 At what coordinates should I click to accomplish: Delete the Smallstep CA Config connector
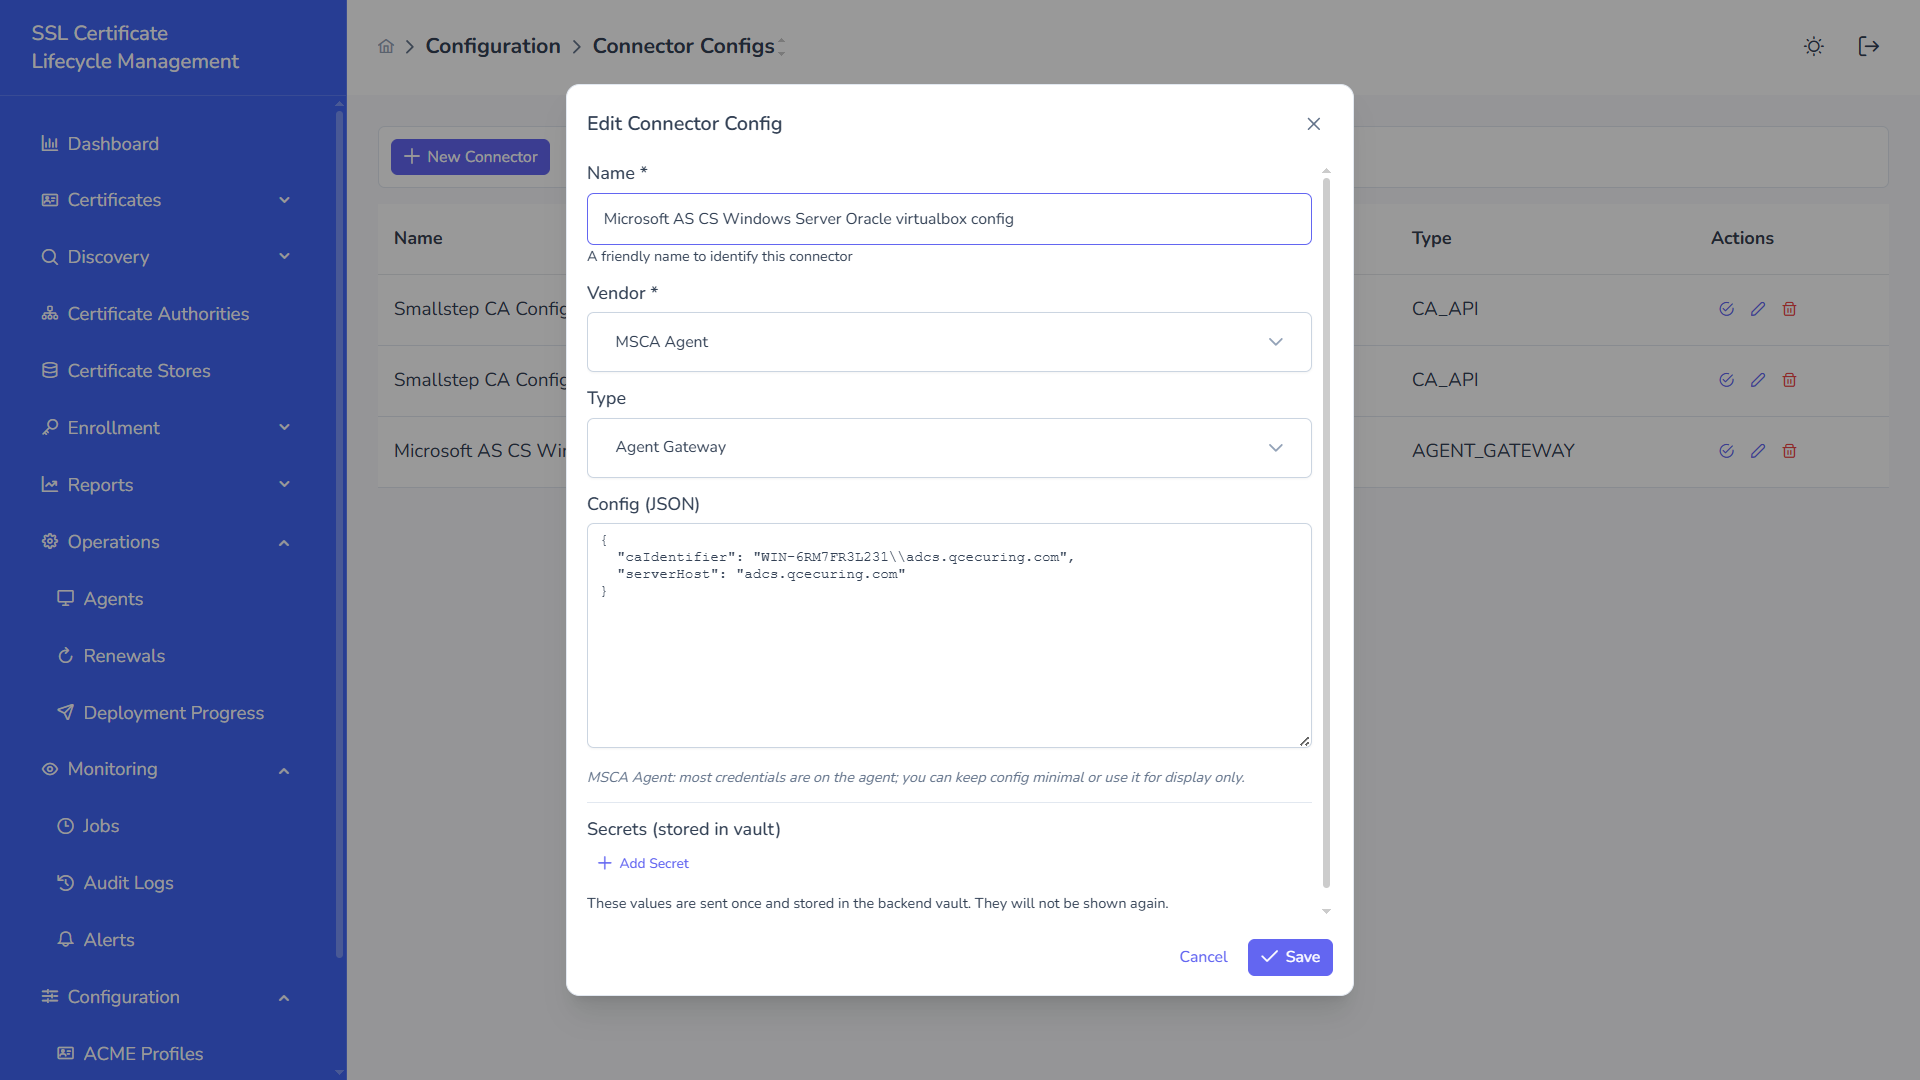1789,309
